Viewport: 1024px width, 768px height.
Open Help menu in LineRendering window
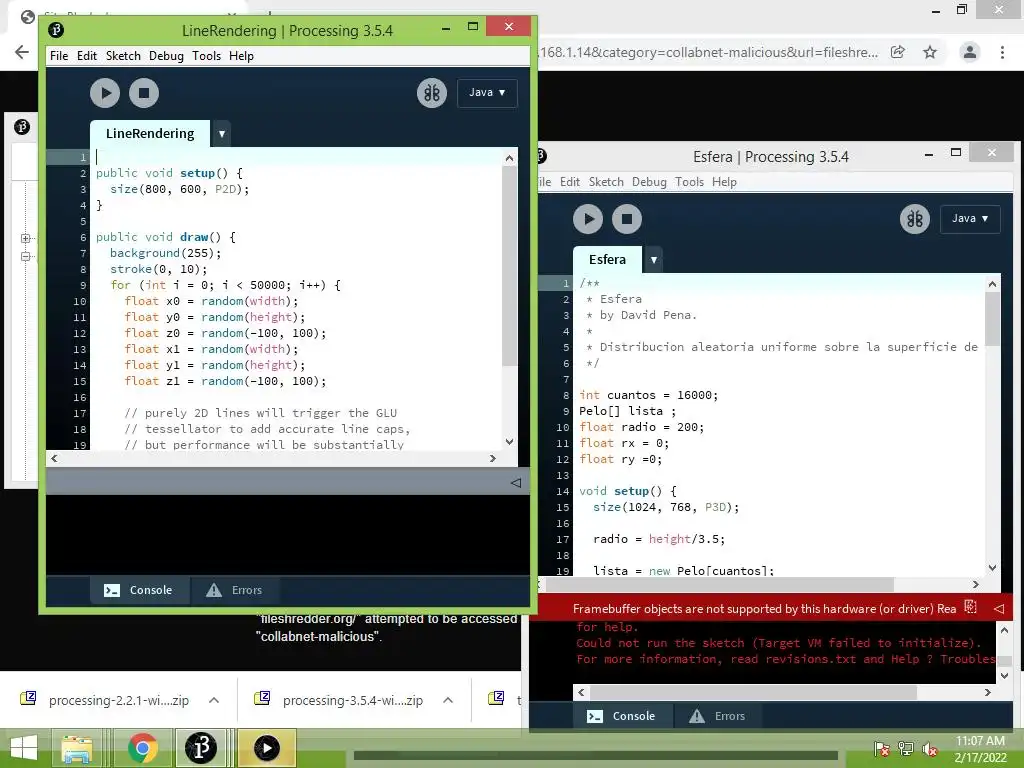pyautogui.click(x=241, y=56)
